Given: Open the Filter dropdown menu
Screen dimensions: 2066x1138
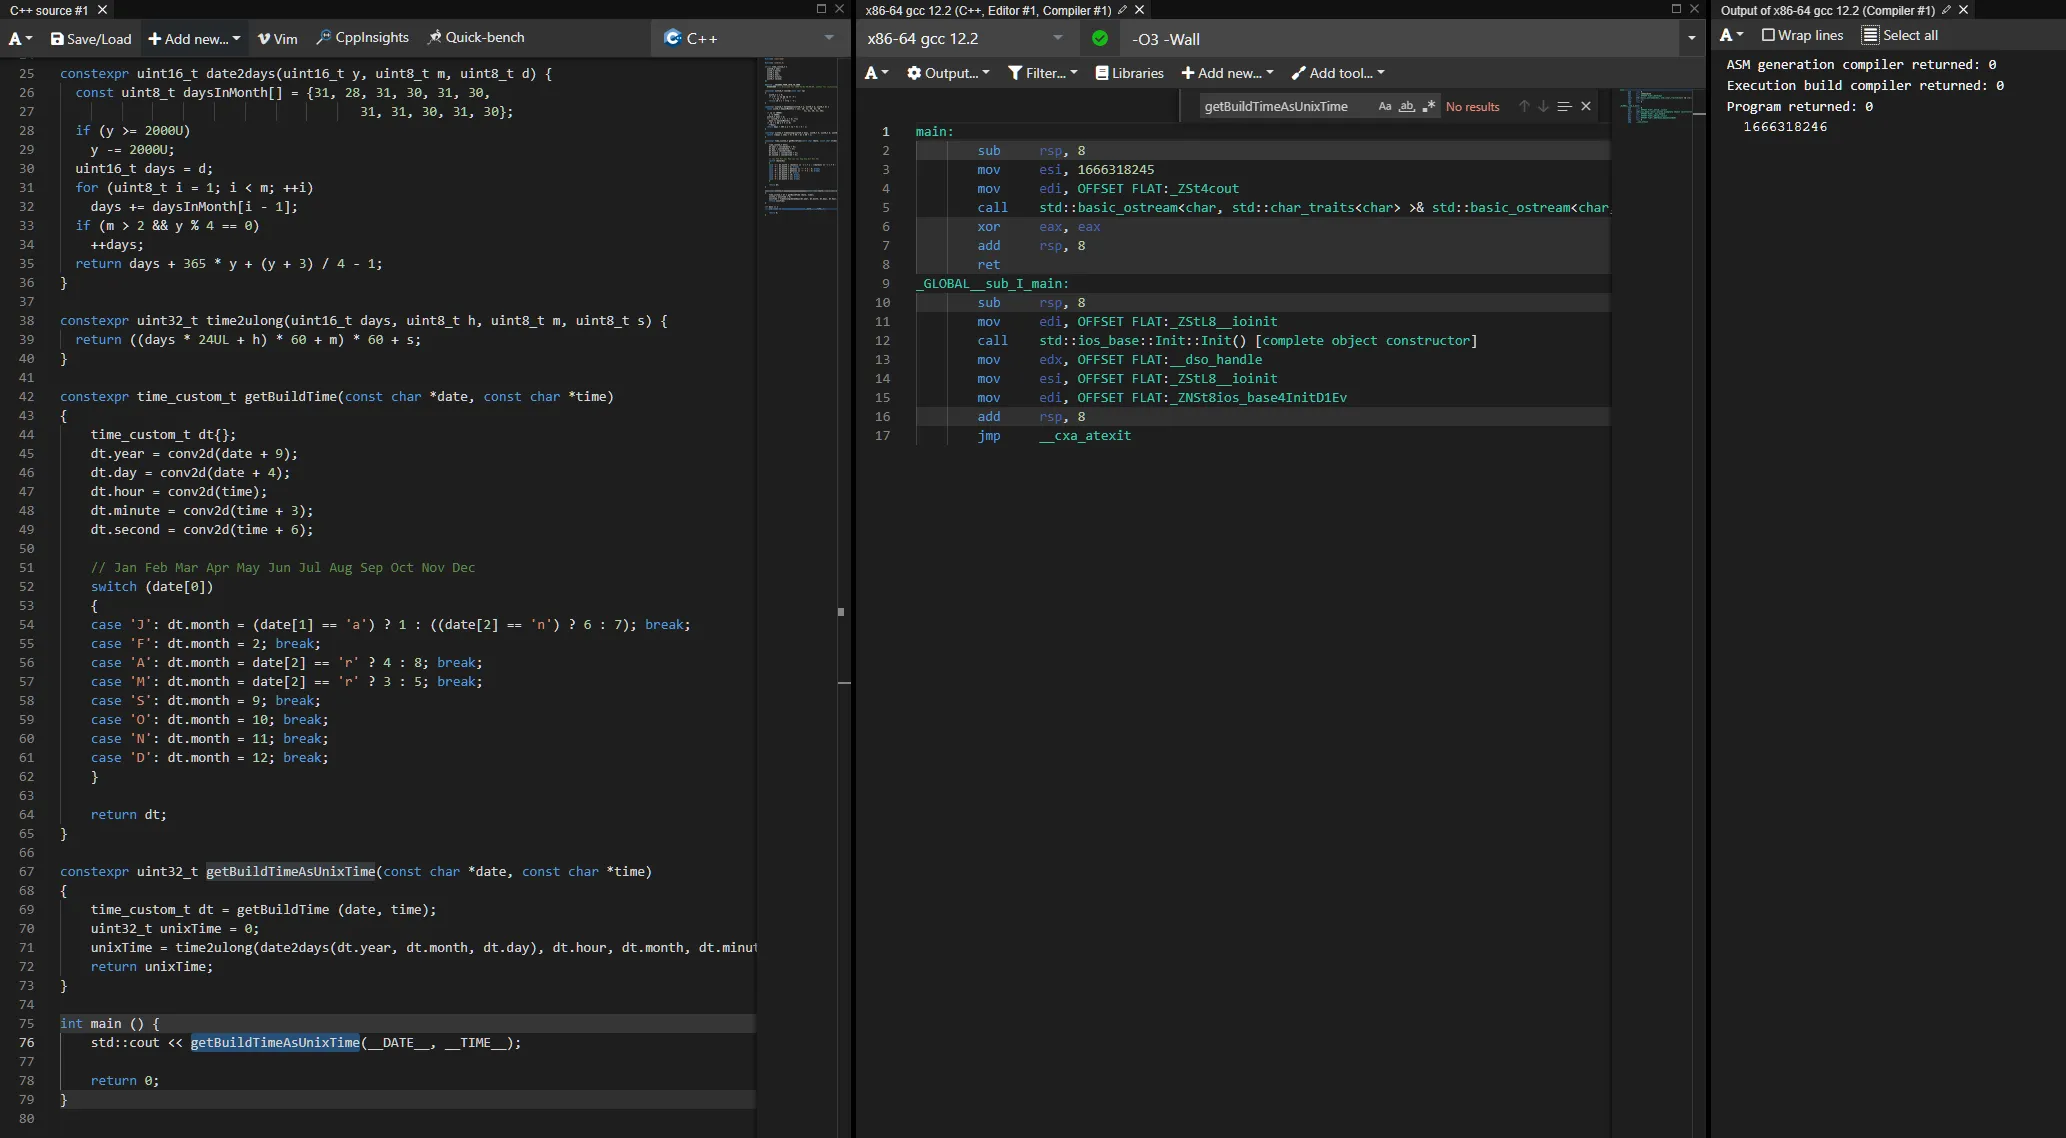Looking at the screenshot, I should (1043, 73).
